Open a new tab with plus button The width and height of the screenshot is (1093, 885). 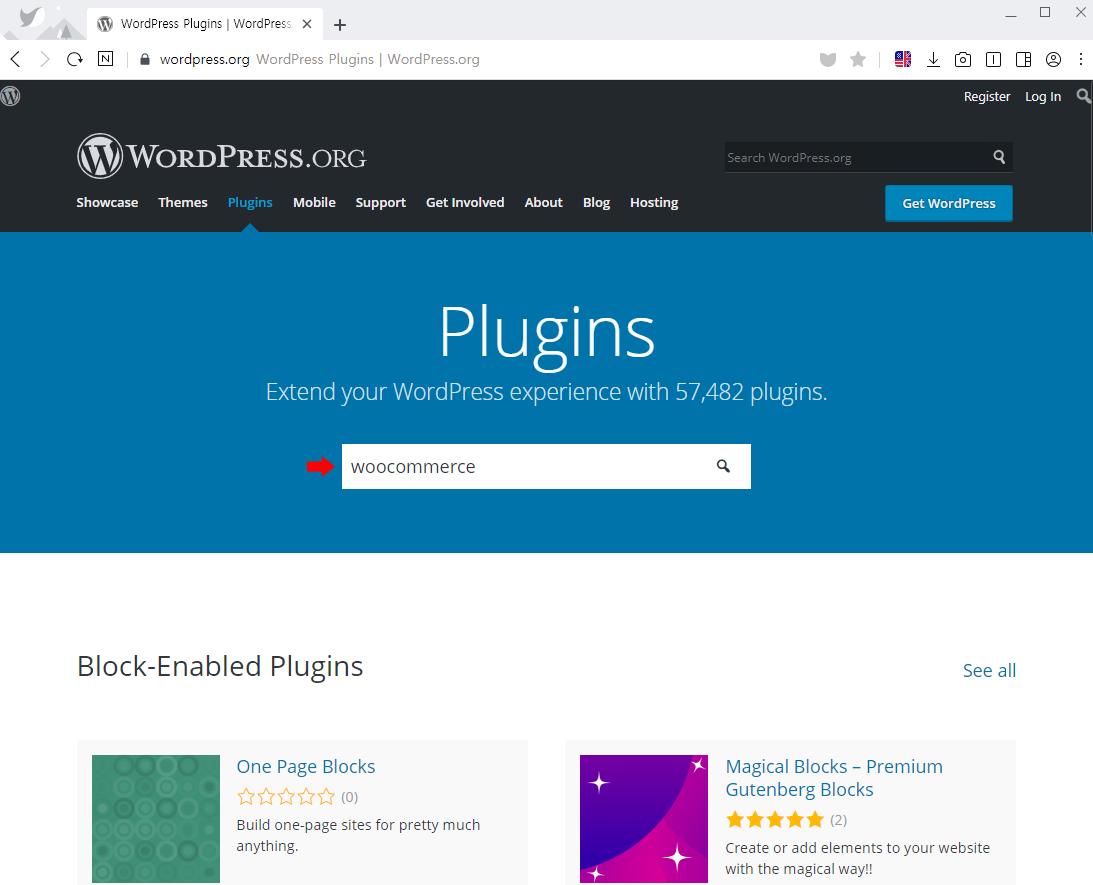tap(339, 25)
